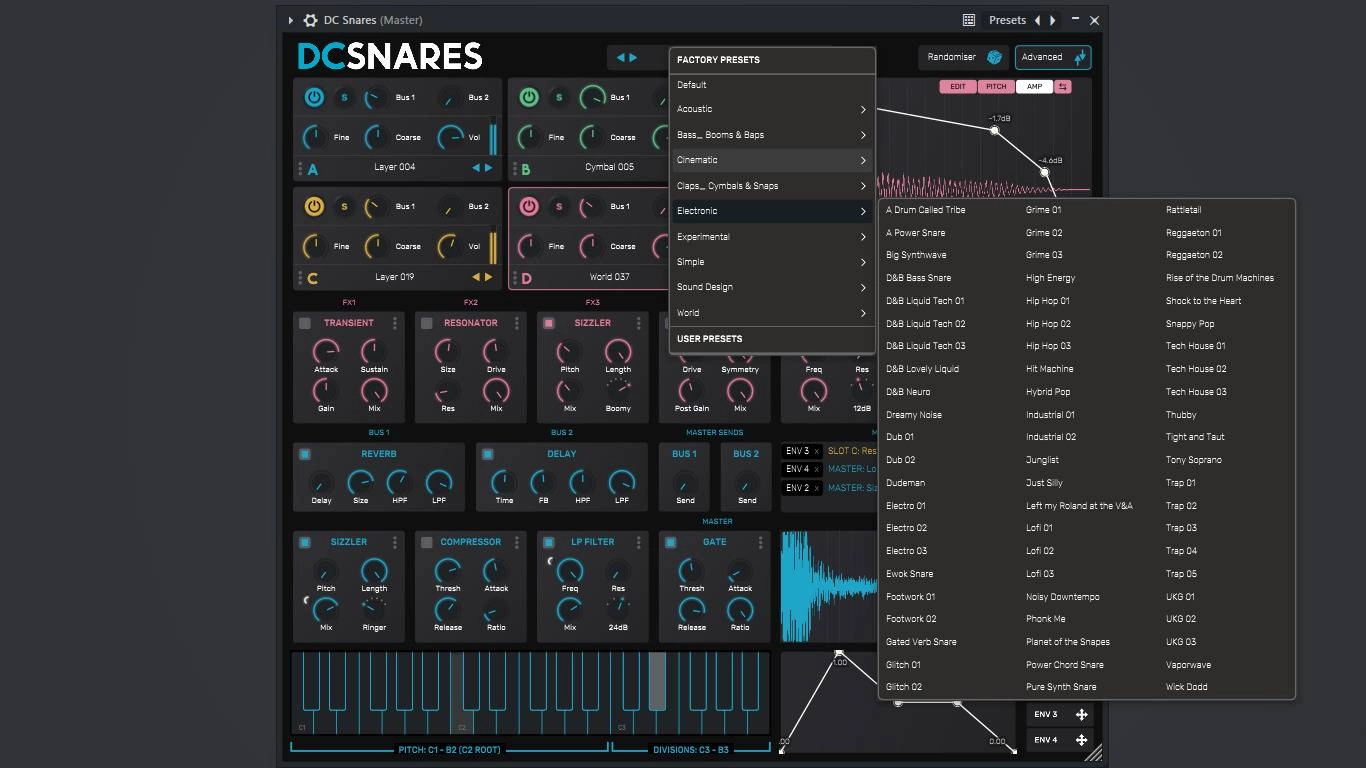Image resolution: width=1366 pixels, height=768 pixels.
Task: Adjust the Reverb Size knob
Action: pyautogui.click(x=360, y=483)
